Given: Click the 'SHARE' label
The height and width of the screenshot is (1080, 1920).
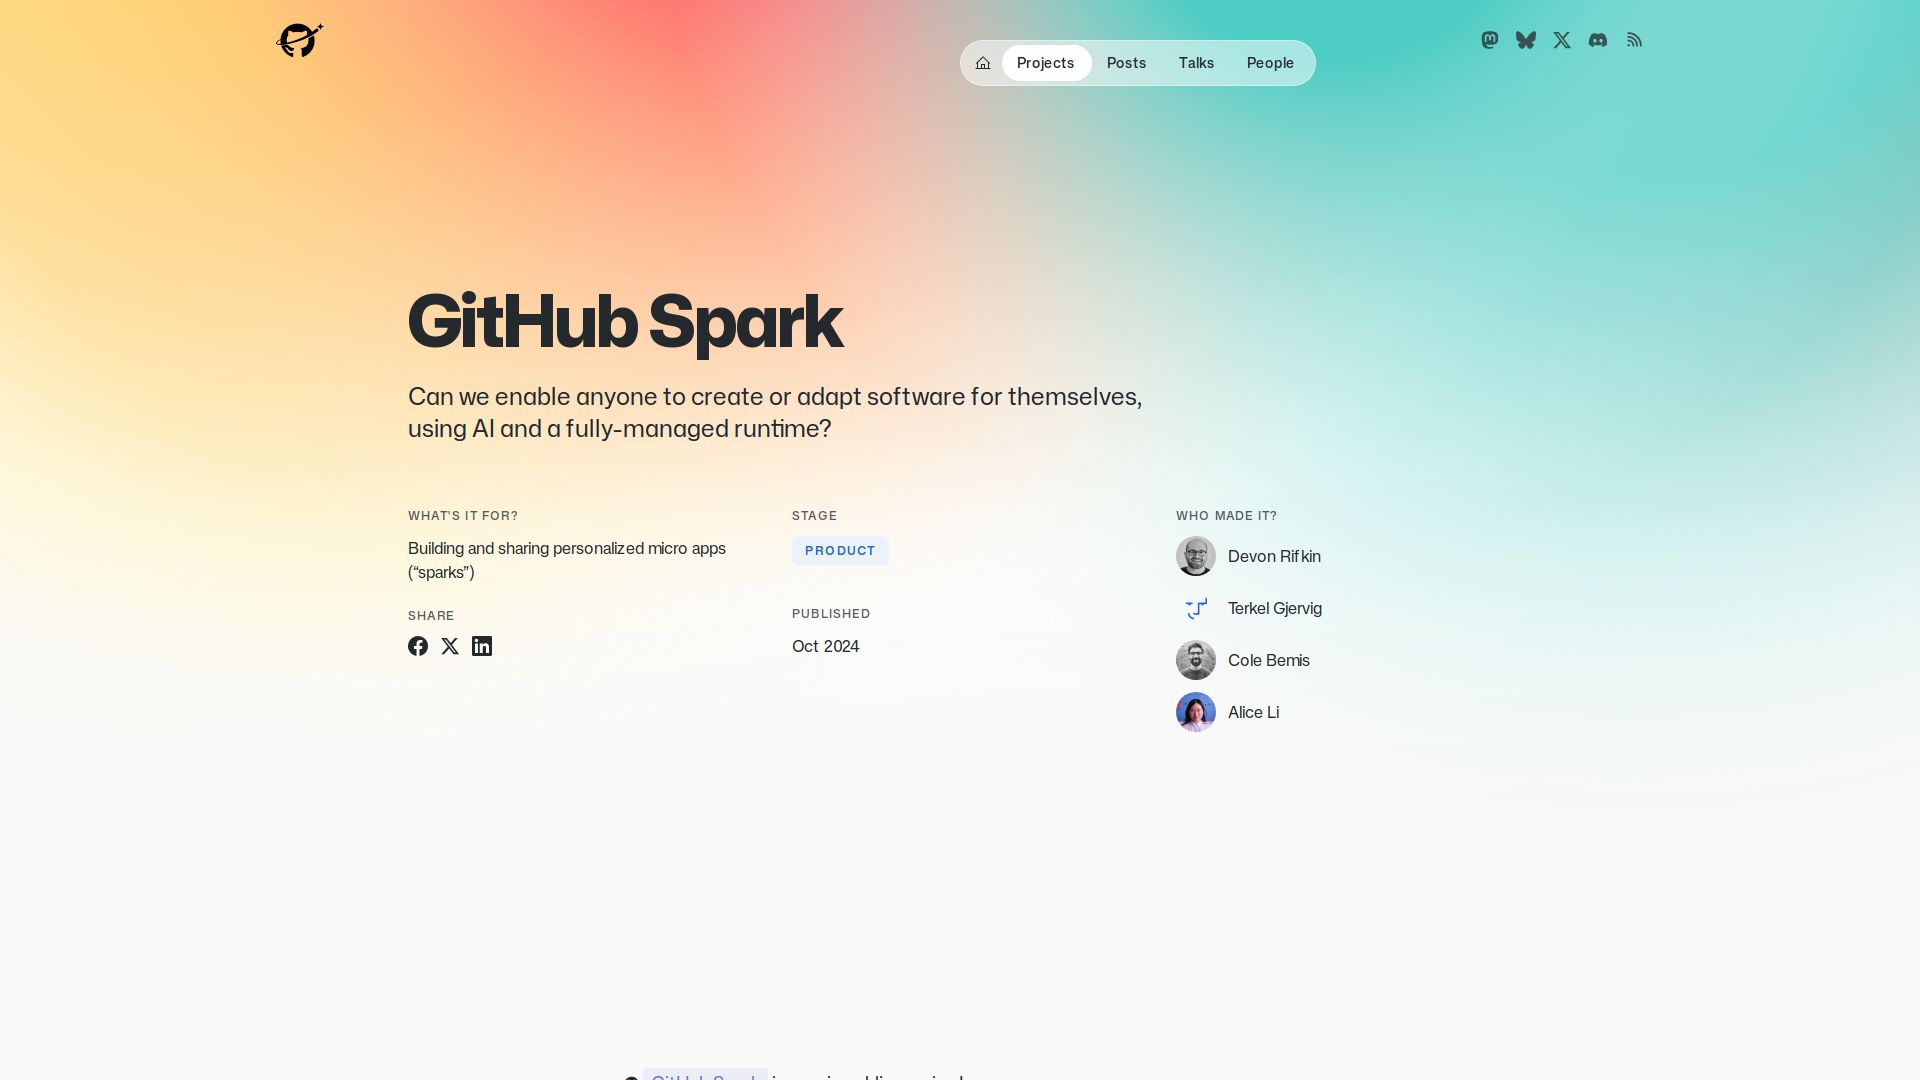Looking at the screenshot, I should 431,616.
